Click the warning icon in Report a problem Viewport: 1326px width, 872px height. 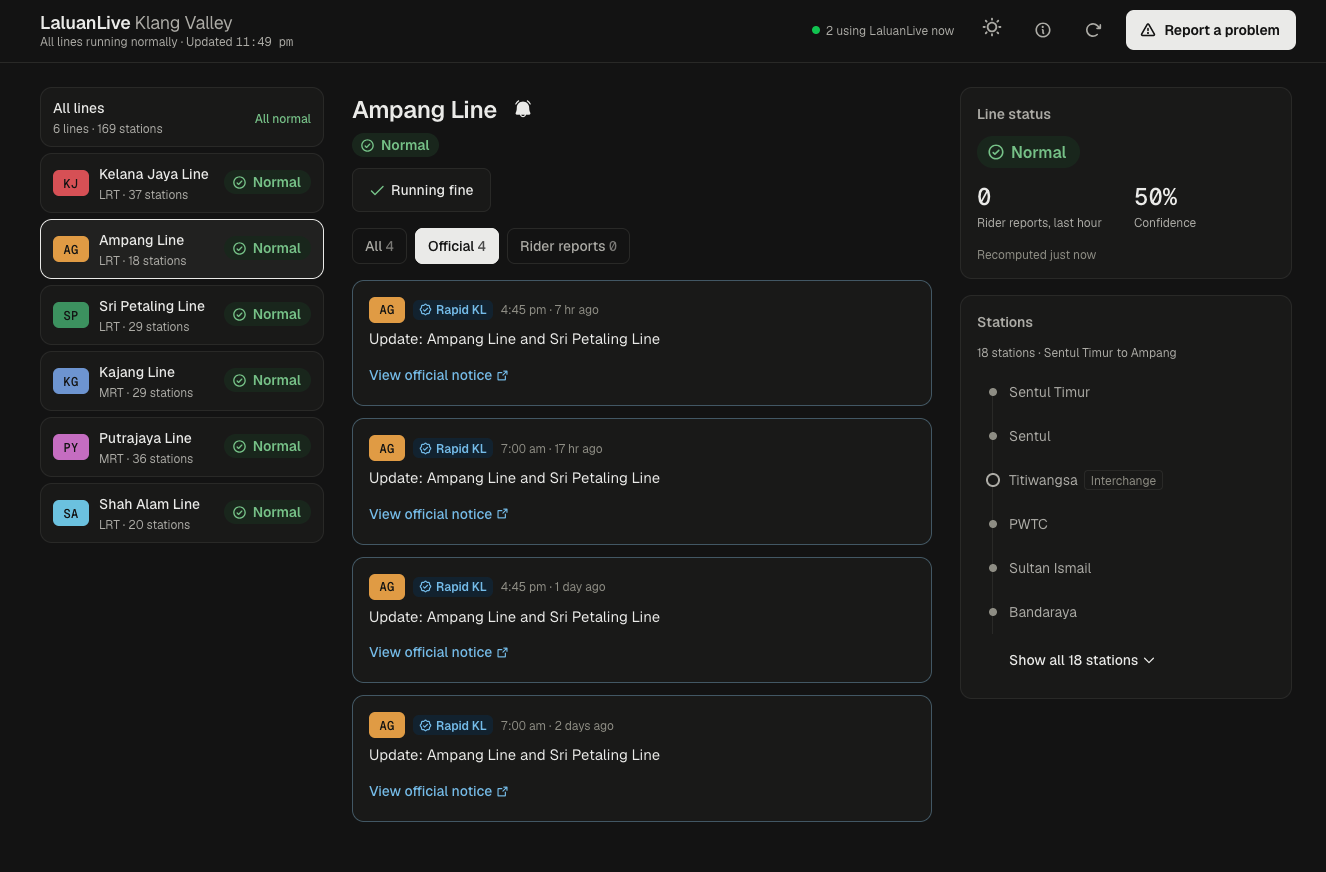click(x=1148, y=30)
